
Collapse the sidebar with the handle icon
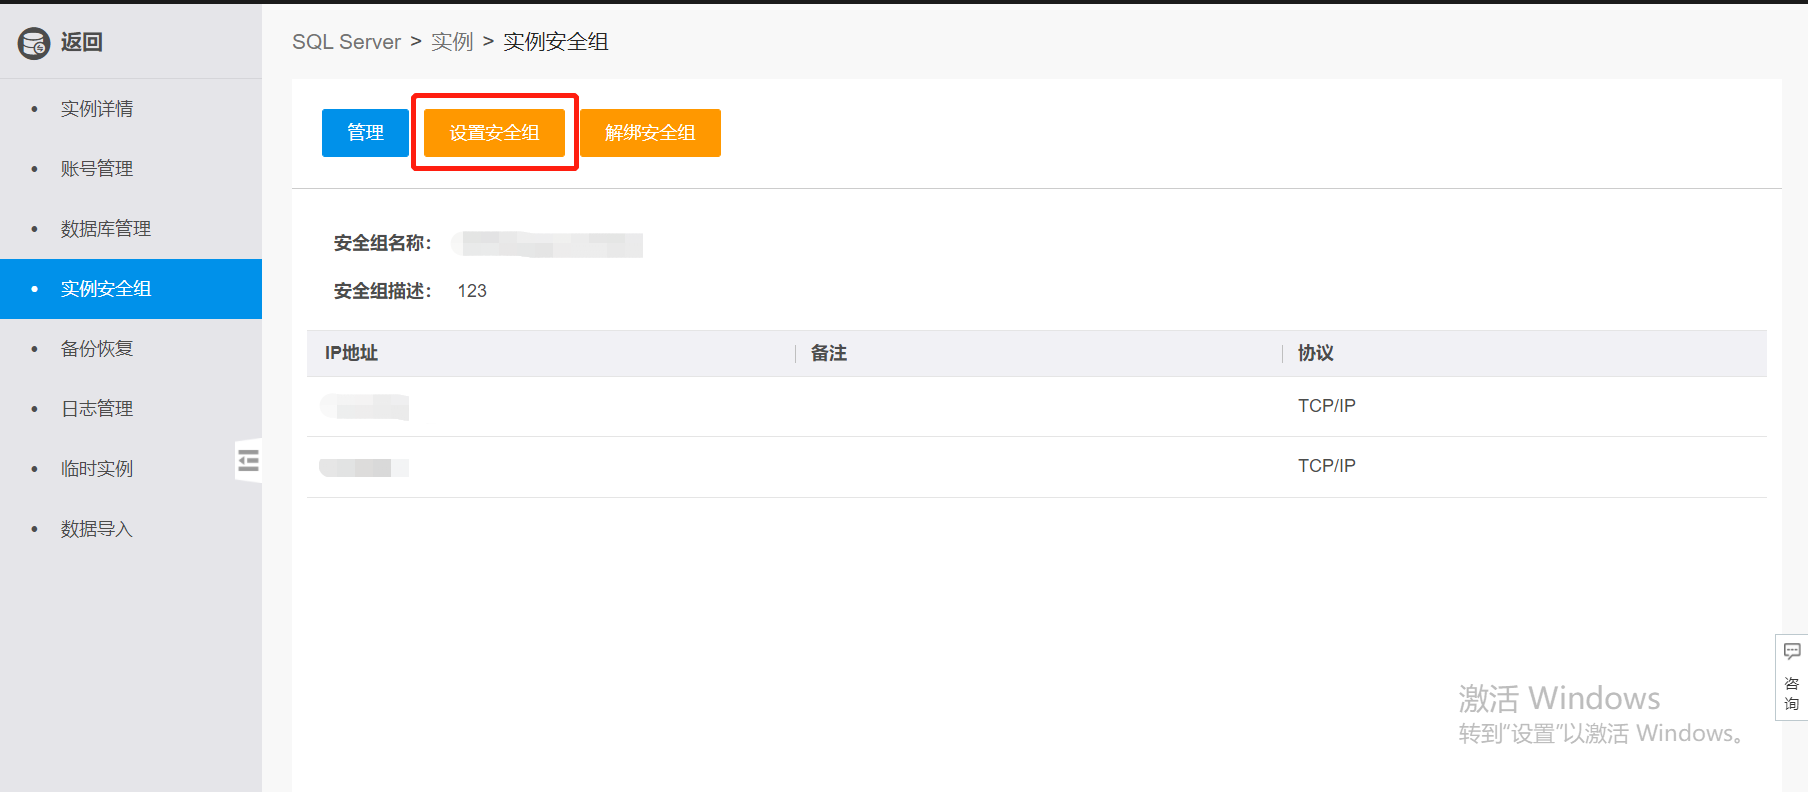pos(248,460)
